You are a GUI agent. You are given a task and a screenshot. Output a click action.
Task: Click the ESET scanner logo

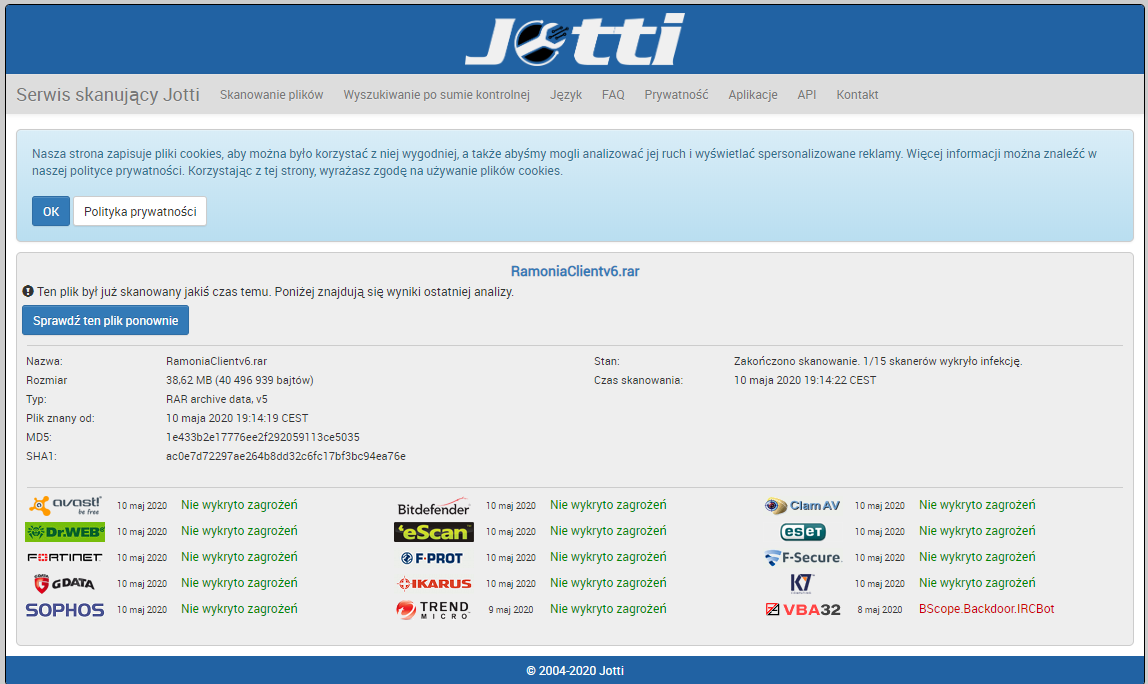point(802,532)
